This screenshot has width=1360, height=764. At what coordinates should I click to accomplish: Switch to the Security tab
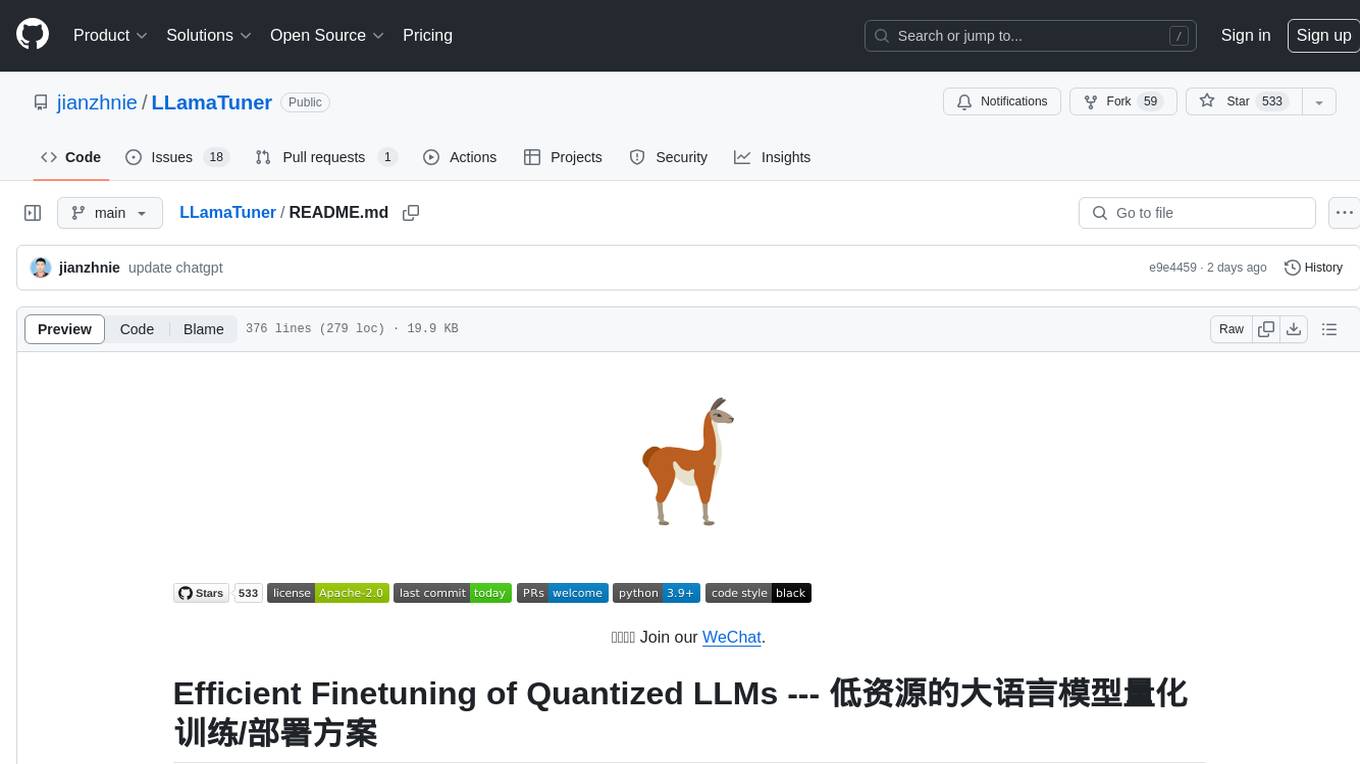(x=668, y=157)
